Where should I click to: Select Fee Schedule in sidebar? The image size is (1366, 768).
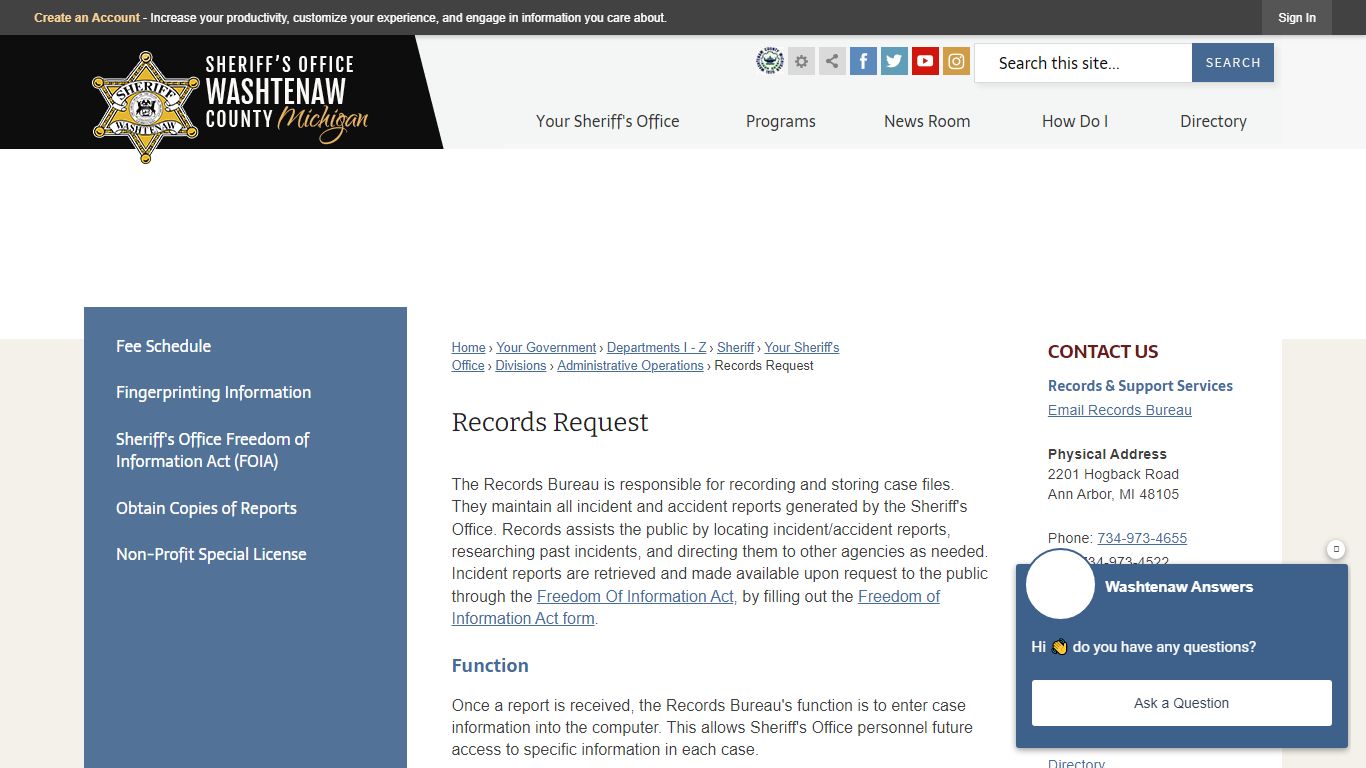164,346
